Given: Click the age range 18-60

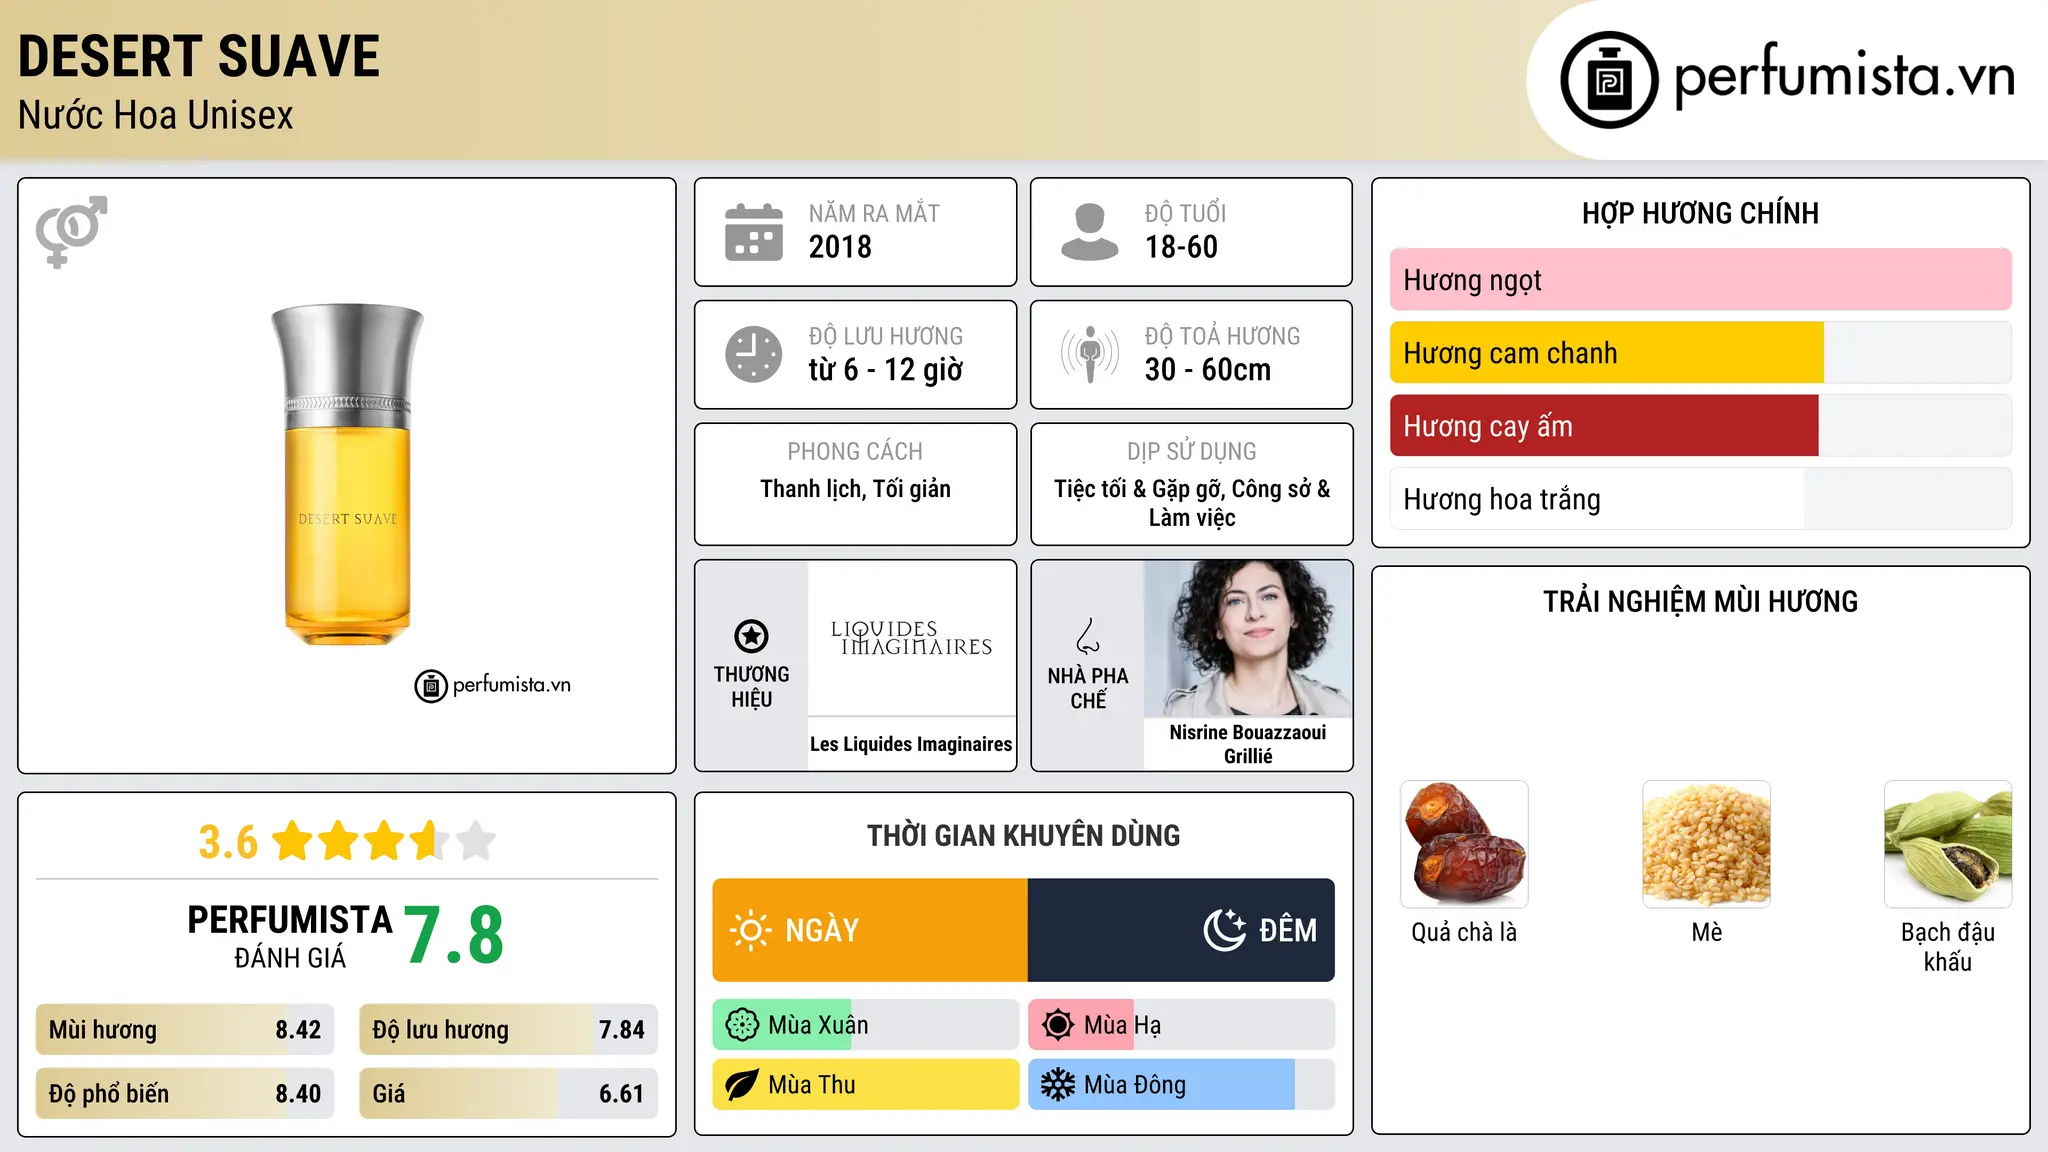Looking at the screenshot, I should pyautogui.click(x=1181, y=247).
